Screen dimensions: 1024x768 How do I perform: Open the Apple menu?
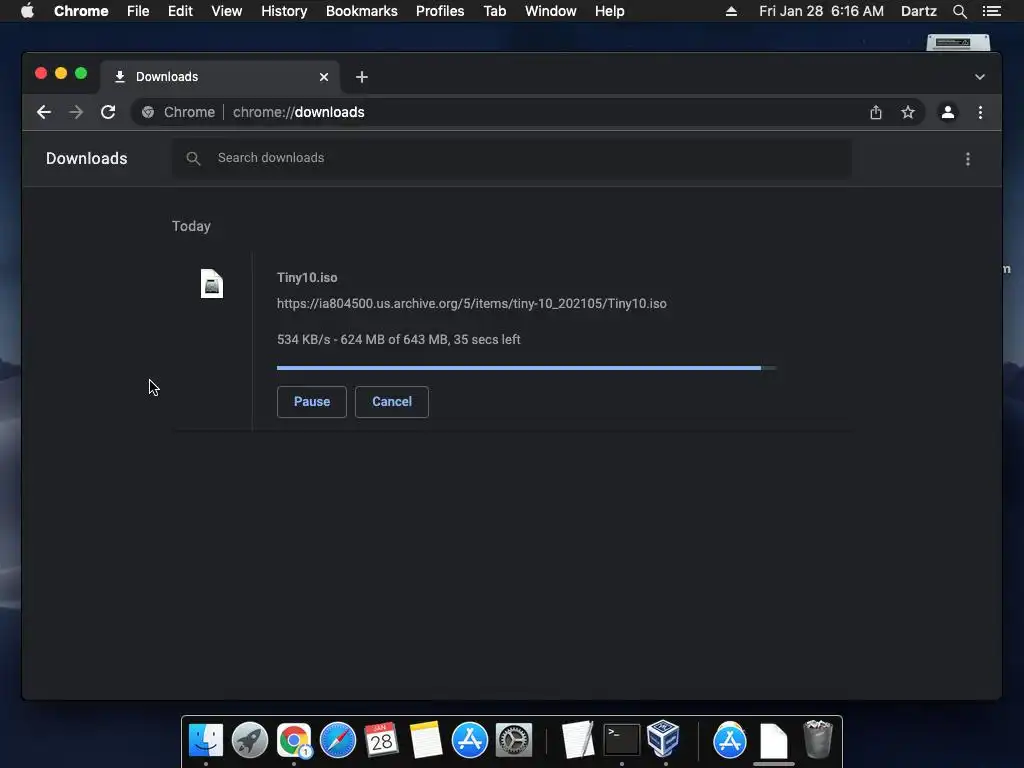click(x=27, y=11)
